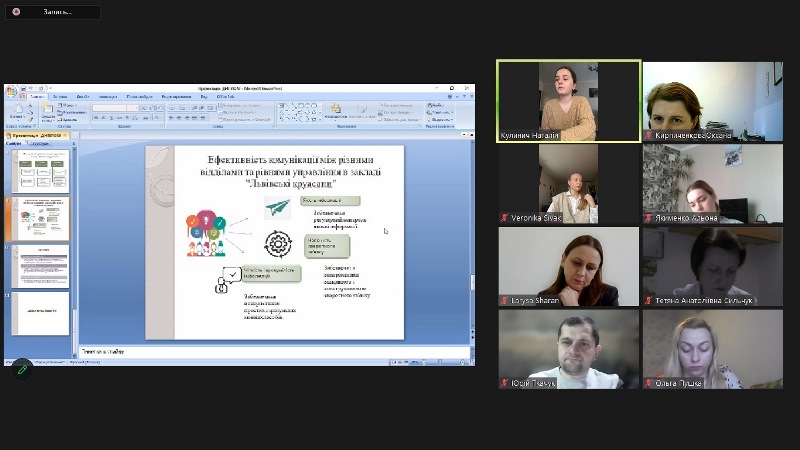Screen dimensions: 800x450
Task: Click the slide pane vertical scrollbar thumb
Action: (472, 282)
